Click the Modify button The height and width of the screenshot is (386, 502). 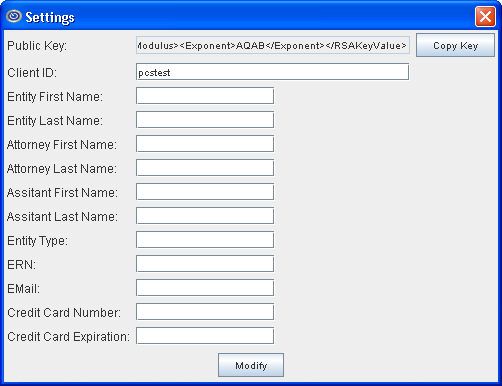251,365
